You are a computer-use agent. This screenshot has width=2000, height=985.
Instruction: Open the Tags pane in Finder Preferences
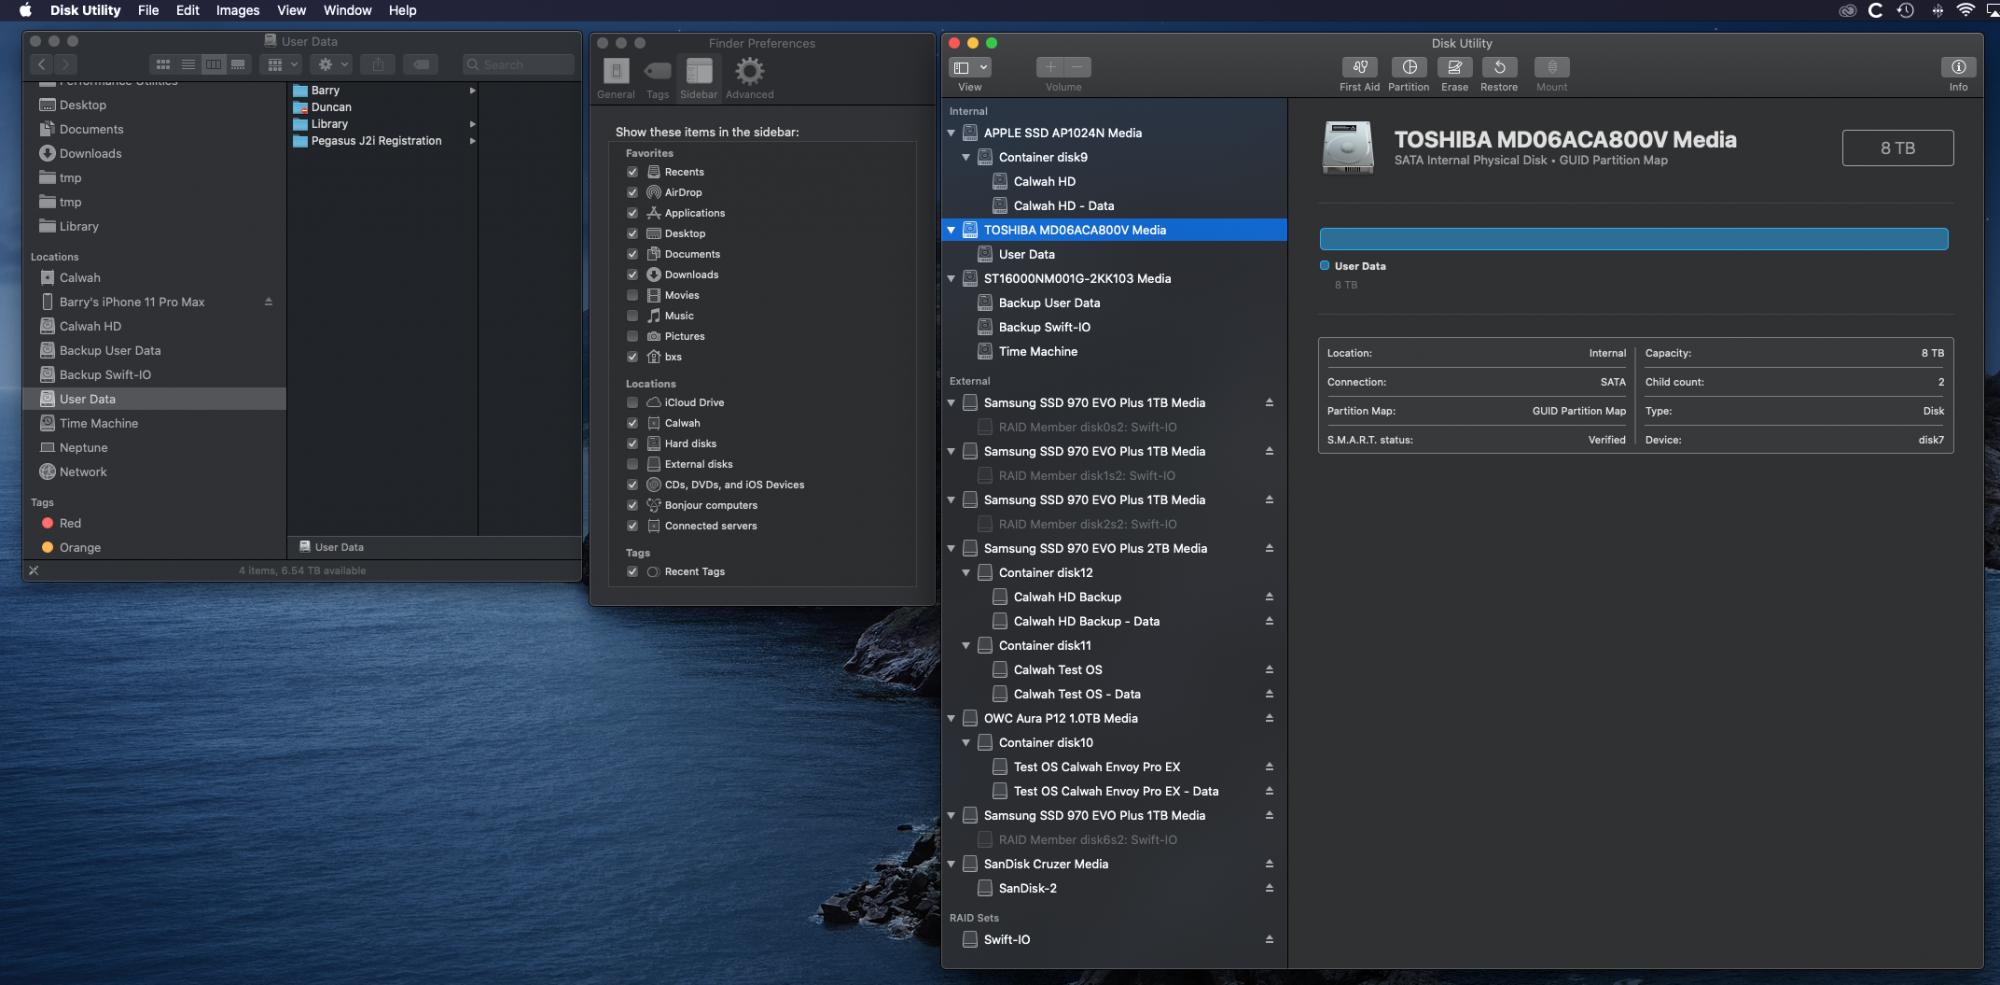click(x=657, y=78)
